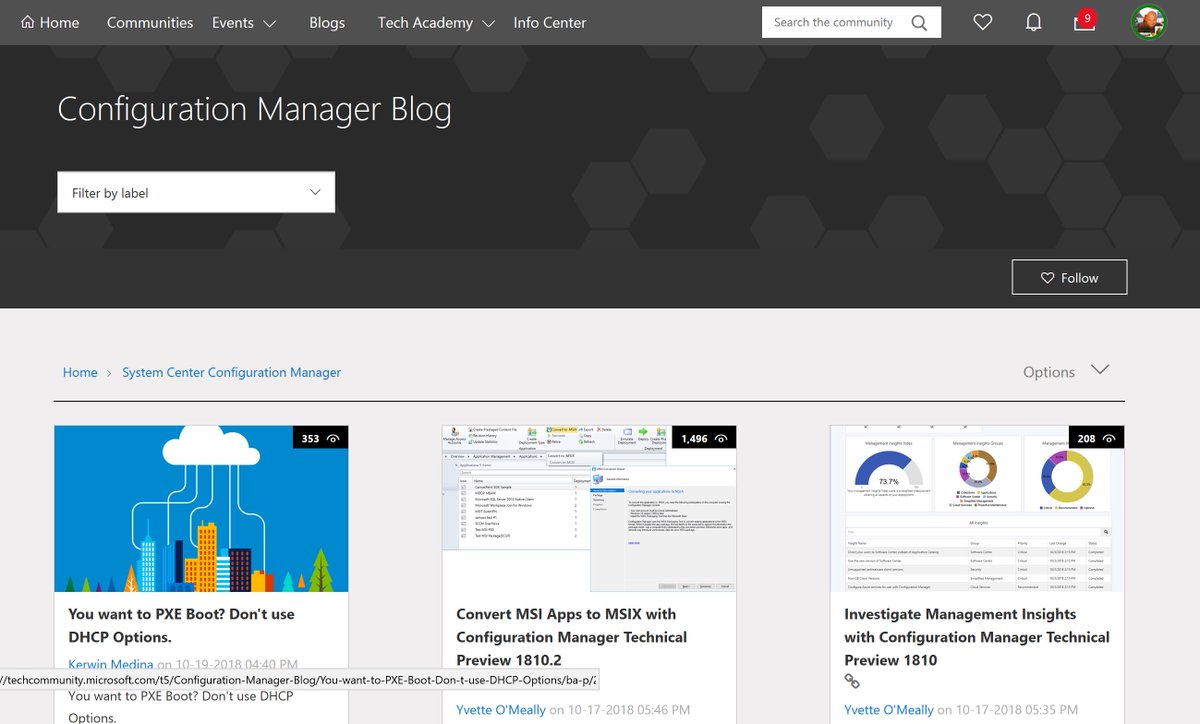Expand the Options menu chevron
The width and height of the screenshot is (1200, 724).
[x=1100, y=370]
